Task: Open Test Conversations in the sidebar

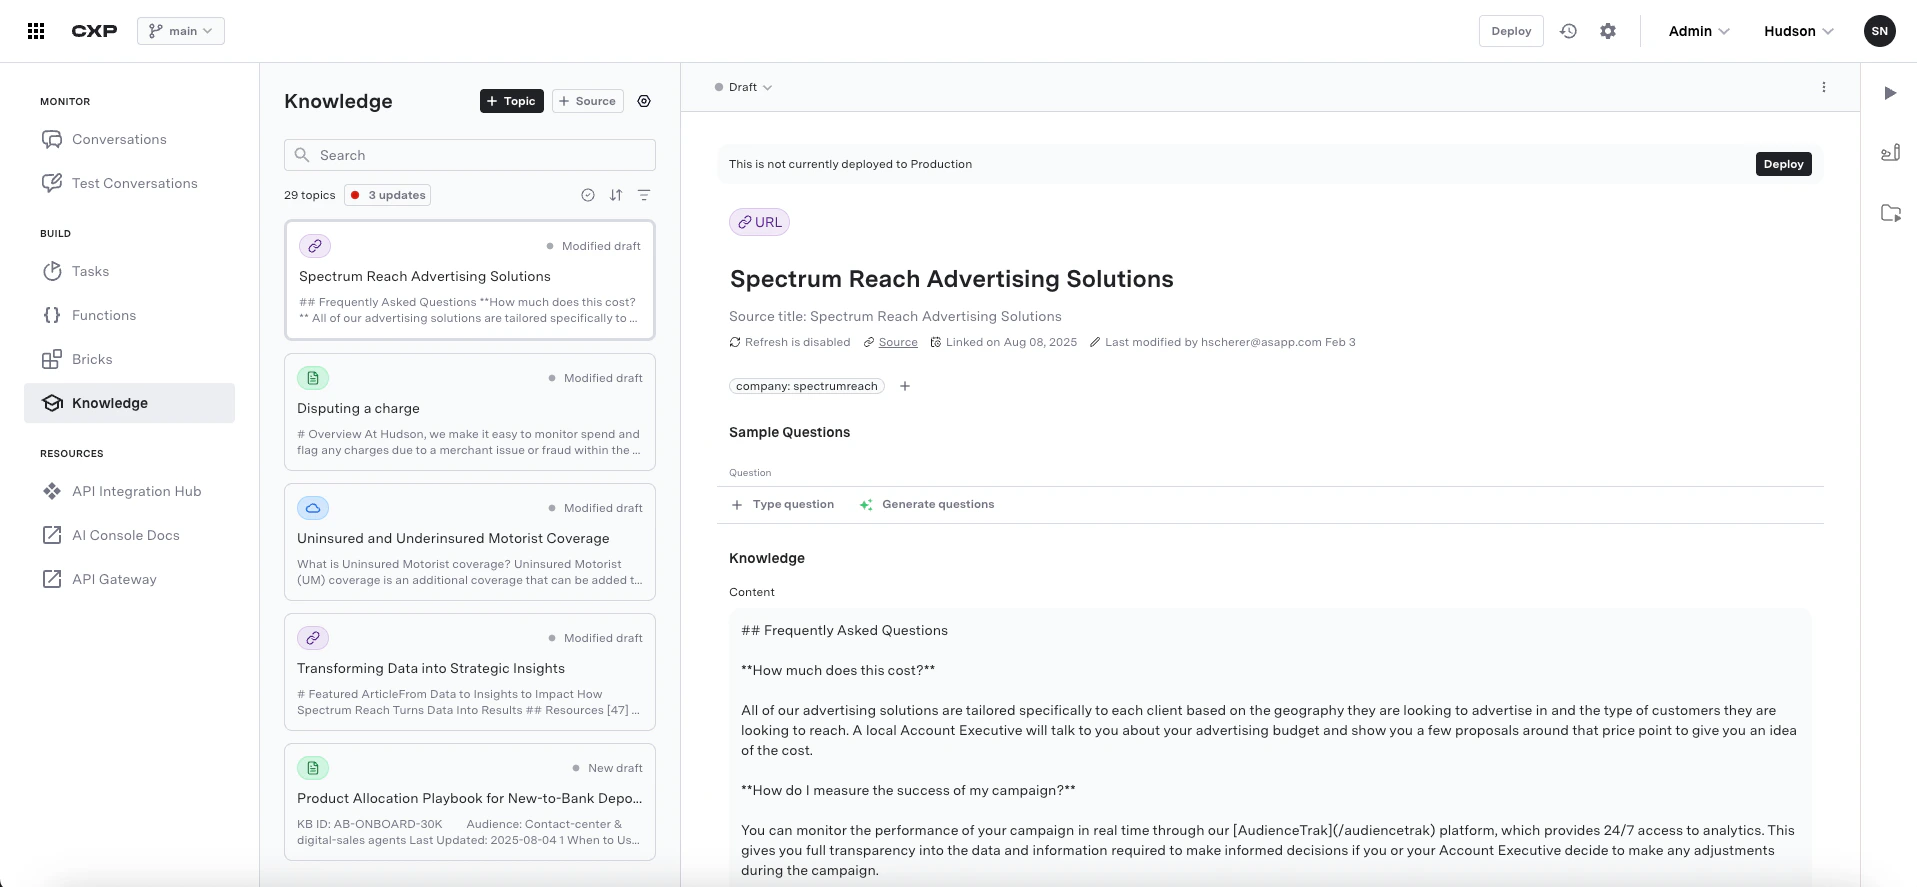Action: tap(130, 183)
